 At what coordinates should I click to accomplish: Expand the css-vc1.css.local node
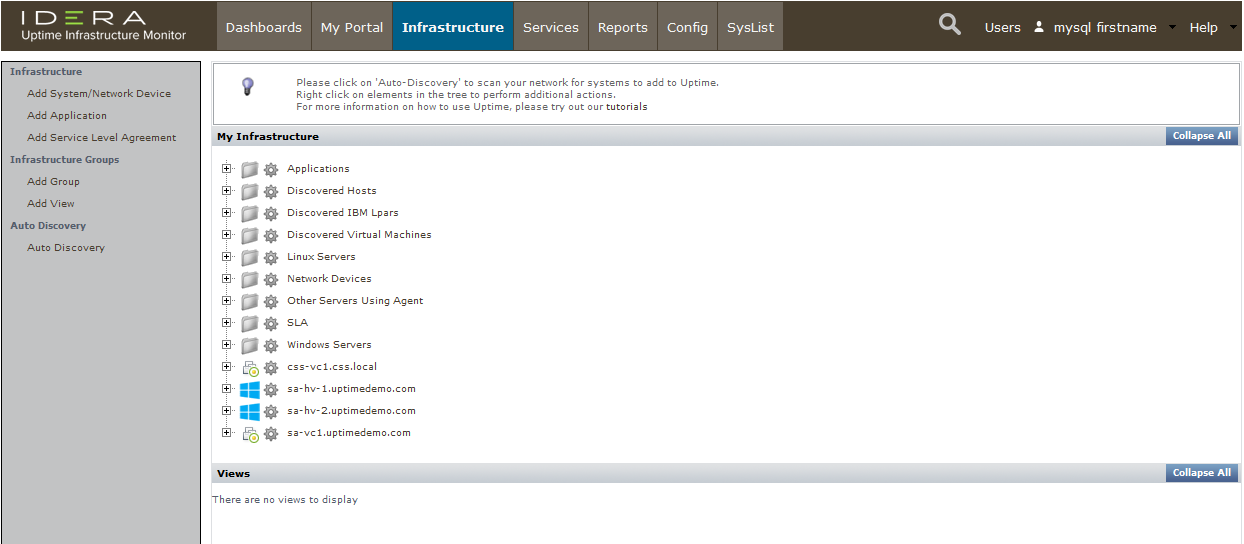tap(226, 366)
